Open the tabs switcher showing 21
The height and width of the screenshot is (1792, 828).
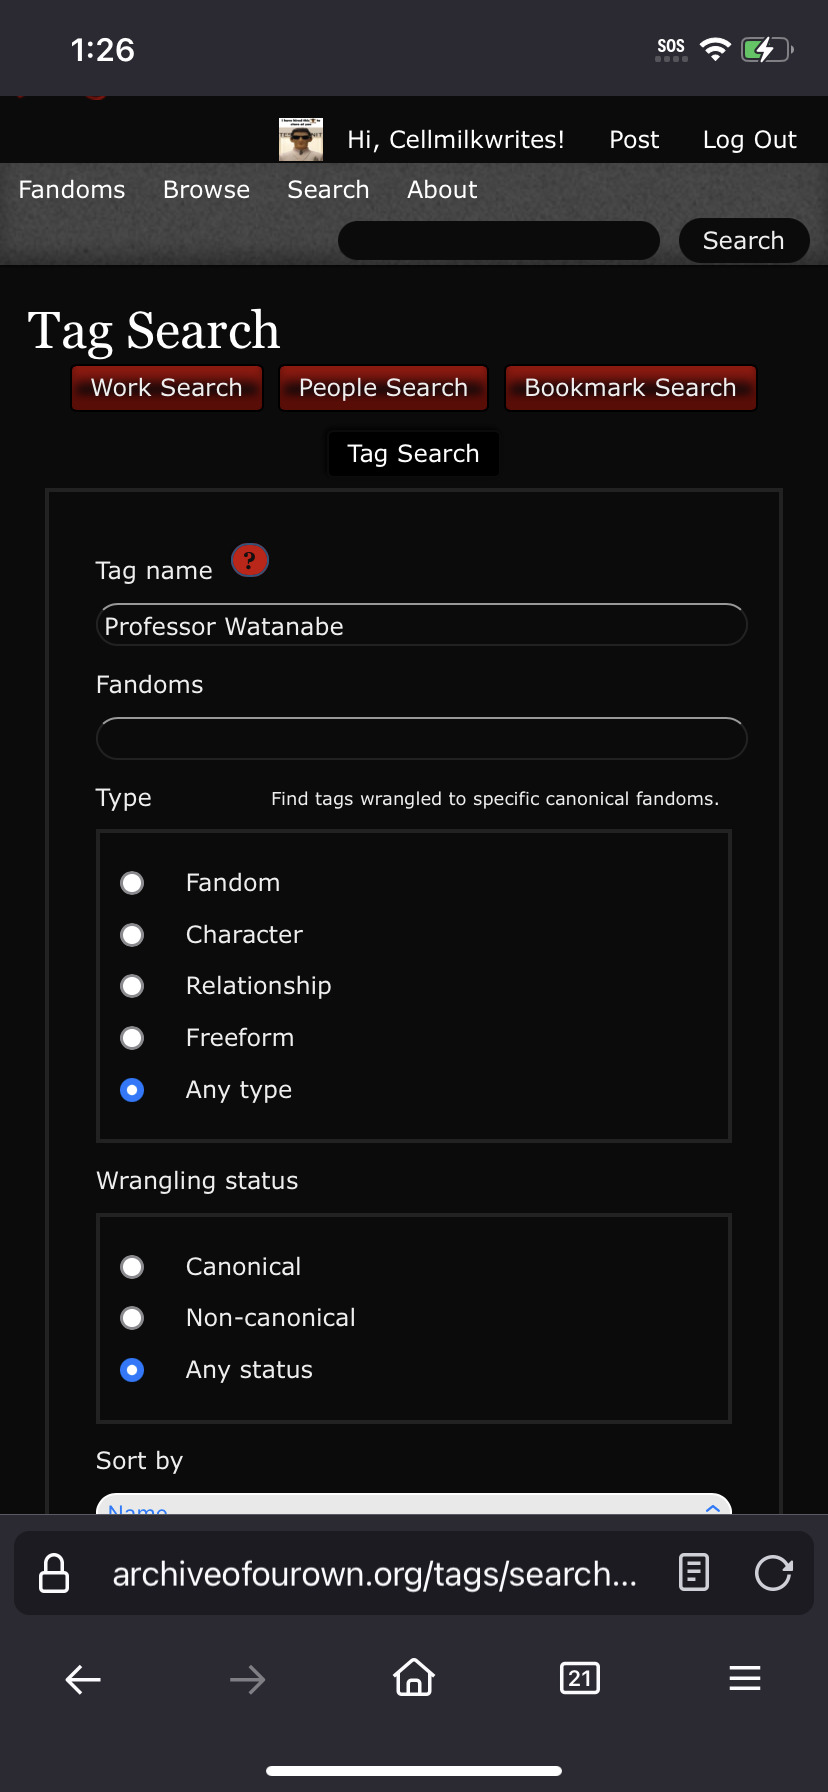(x=580, y=1678)
